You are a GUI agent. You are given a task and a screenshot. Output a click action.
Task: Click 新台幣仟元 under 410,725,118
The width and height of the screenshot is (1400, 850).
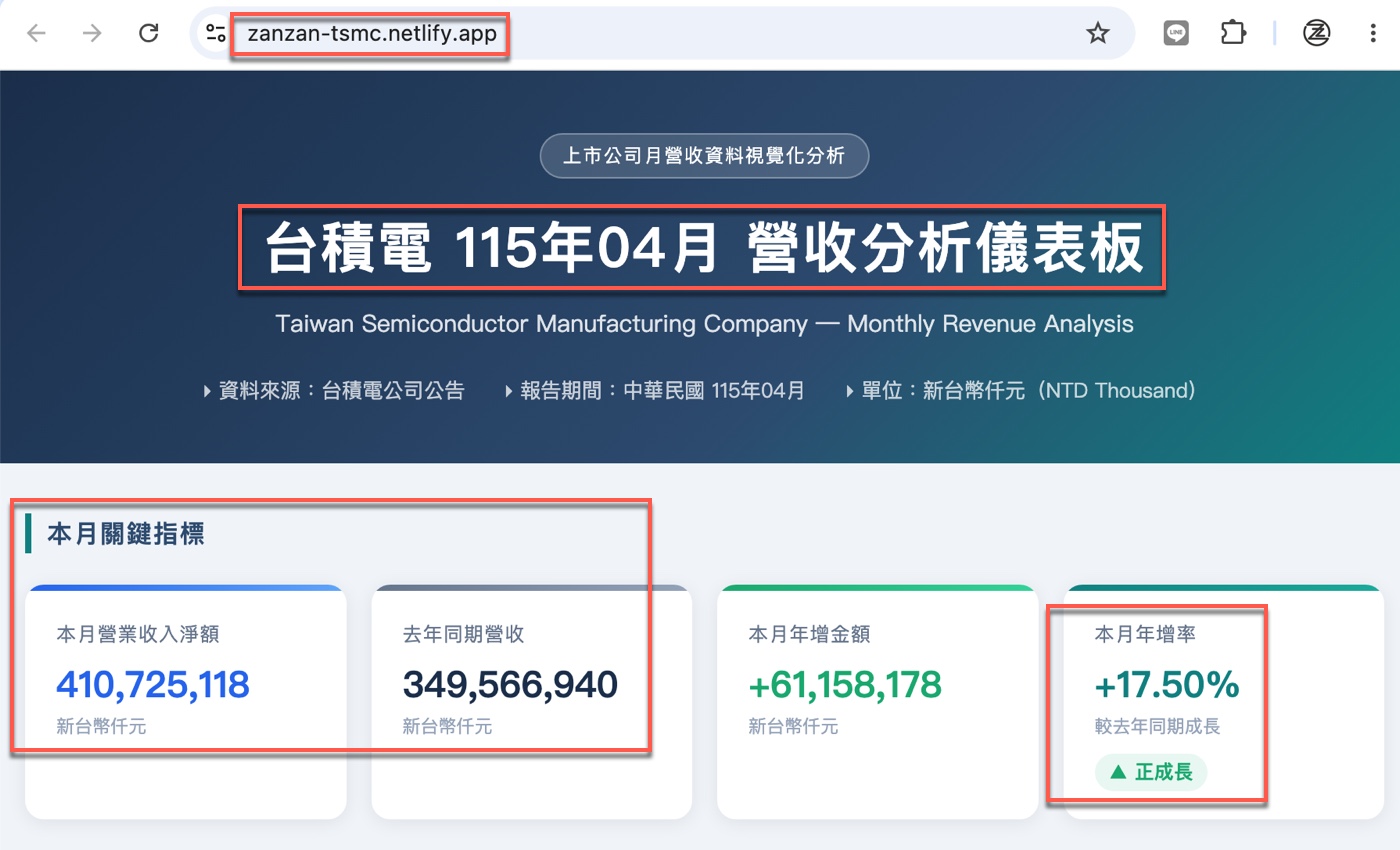click(x=101, y=727)
